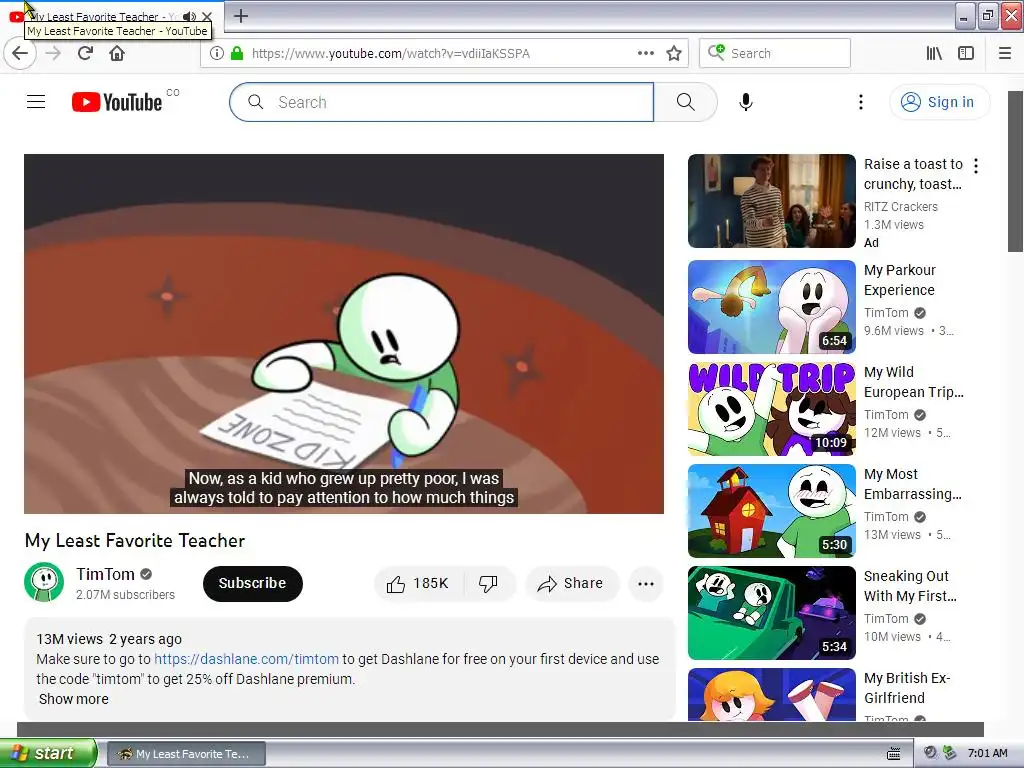Viewport: 1024px width, 768px height.
Task: Select My Least Favorite Te... taskbar item
Action: tap(186, 754)
